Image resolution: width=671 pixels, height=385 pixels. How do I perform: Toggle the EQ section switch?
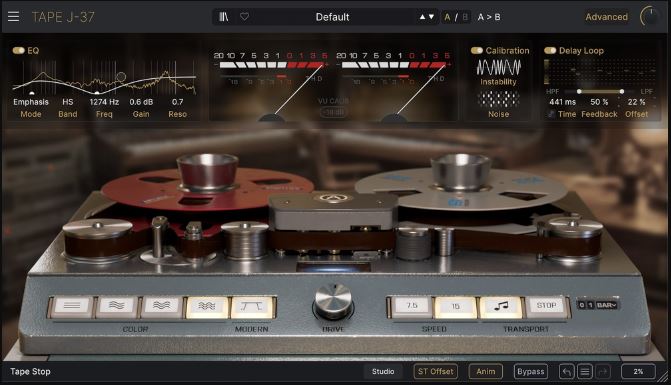tap(18, 50)
